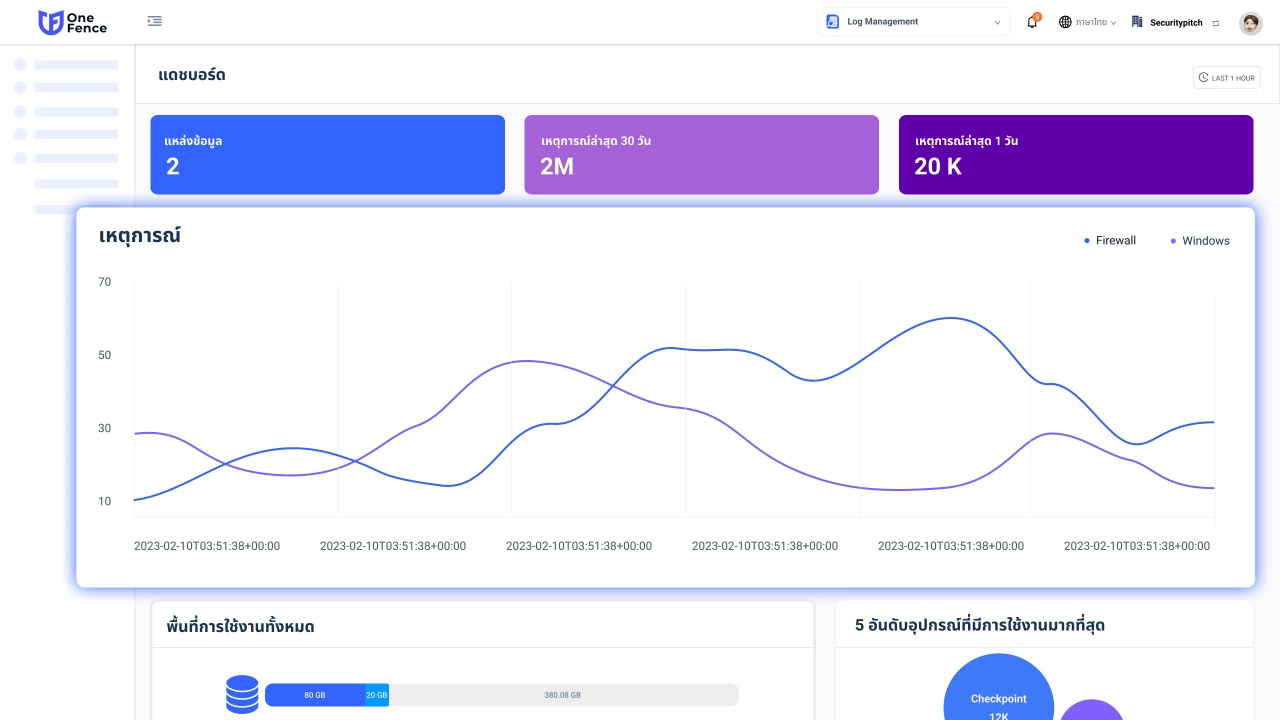
Task: Click the Securitypitch organization name
Action: click(1176, 22)
